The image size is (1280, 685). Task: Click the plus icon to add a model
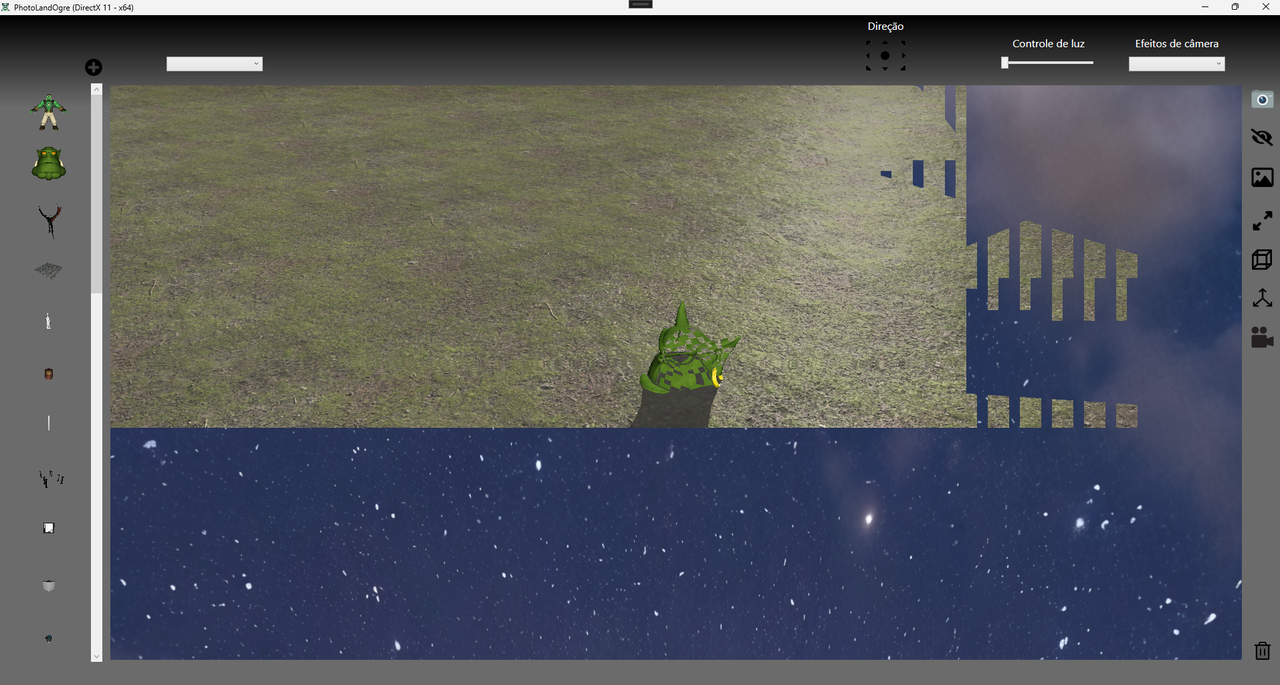(x=93, y=68)
